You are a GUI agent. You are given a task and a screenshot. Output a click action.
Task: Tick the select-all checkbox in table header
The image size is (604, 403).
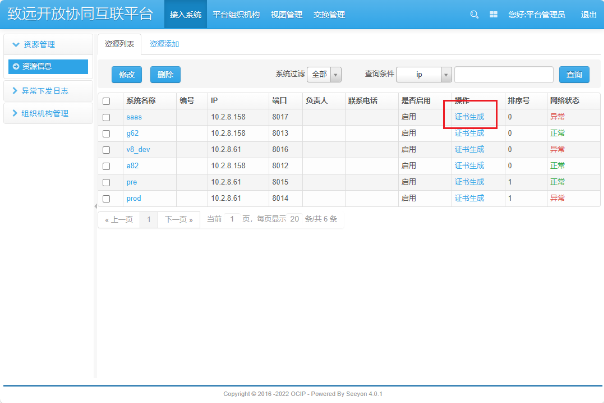[107, 101]
